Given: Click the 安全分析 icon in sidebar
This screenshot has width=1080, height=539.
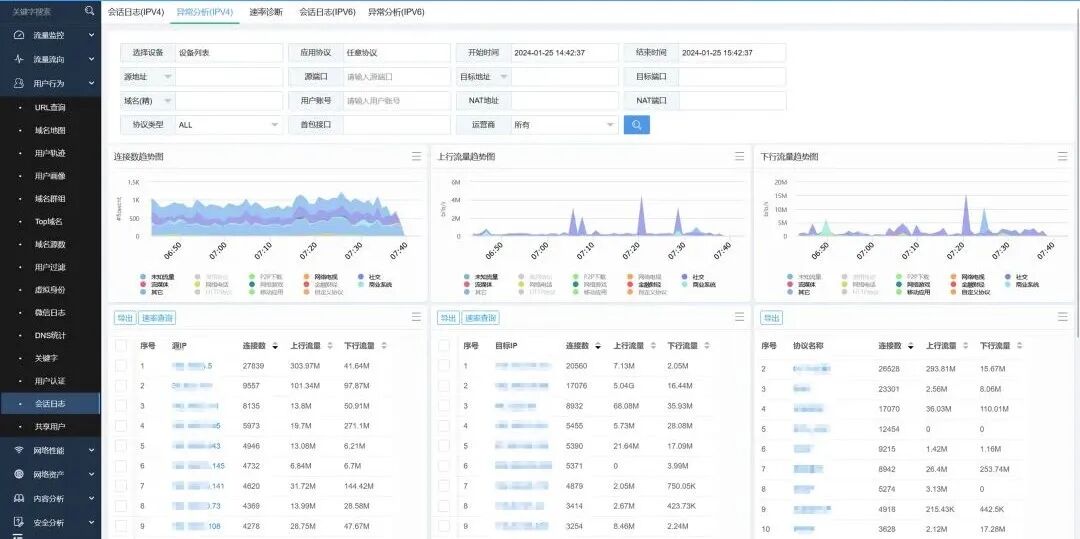Looking at the screenshot, I should coord(19,522).
